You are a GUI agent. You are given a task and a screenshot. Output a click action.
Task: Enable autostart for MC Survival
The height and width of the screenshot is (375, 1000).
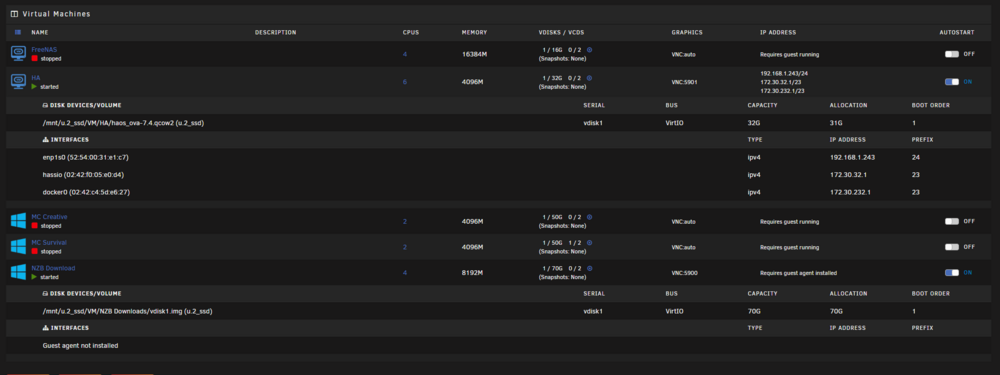pyautogui.click(x=952, y=247)
